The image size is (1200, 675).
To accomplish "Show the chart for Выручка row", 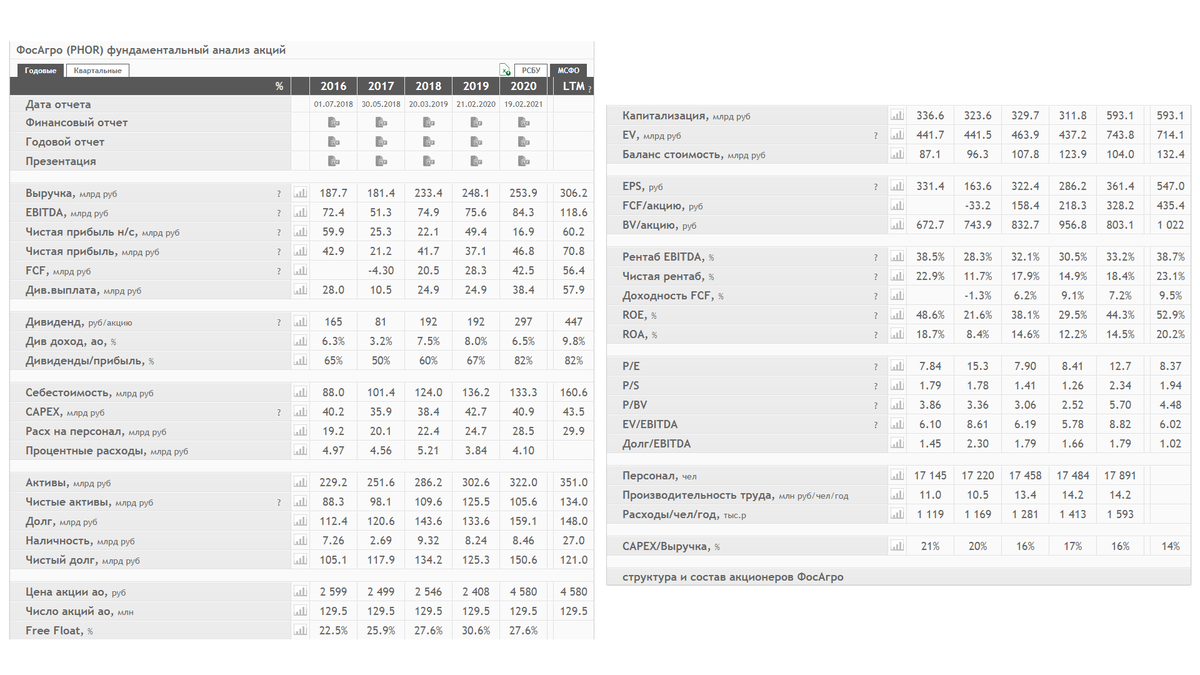I will point(301,193).
